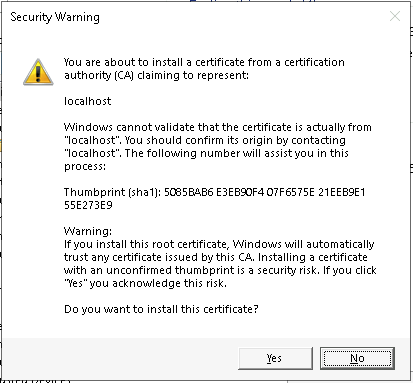Click the yellow warning triangle icon
This screenshot has width=413, height=383.
pyautogui.click(x=38, y=72)
